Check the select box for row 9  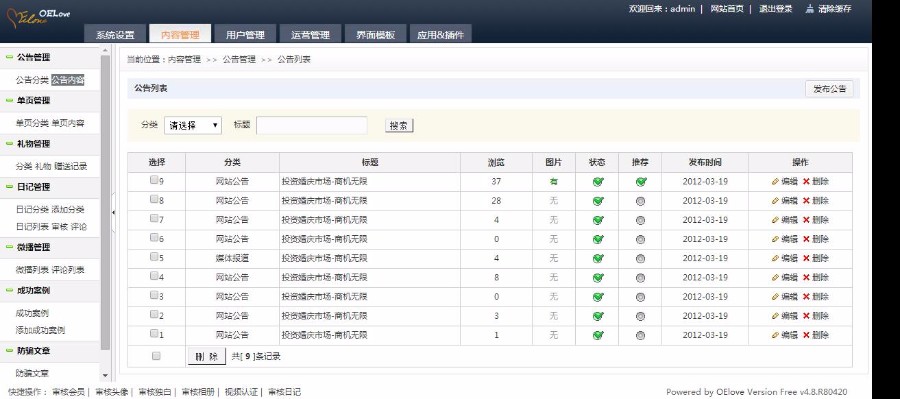tap(154, 180)
